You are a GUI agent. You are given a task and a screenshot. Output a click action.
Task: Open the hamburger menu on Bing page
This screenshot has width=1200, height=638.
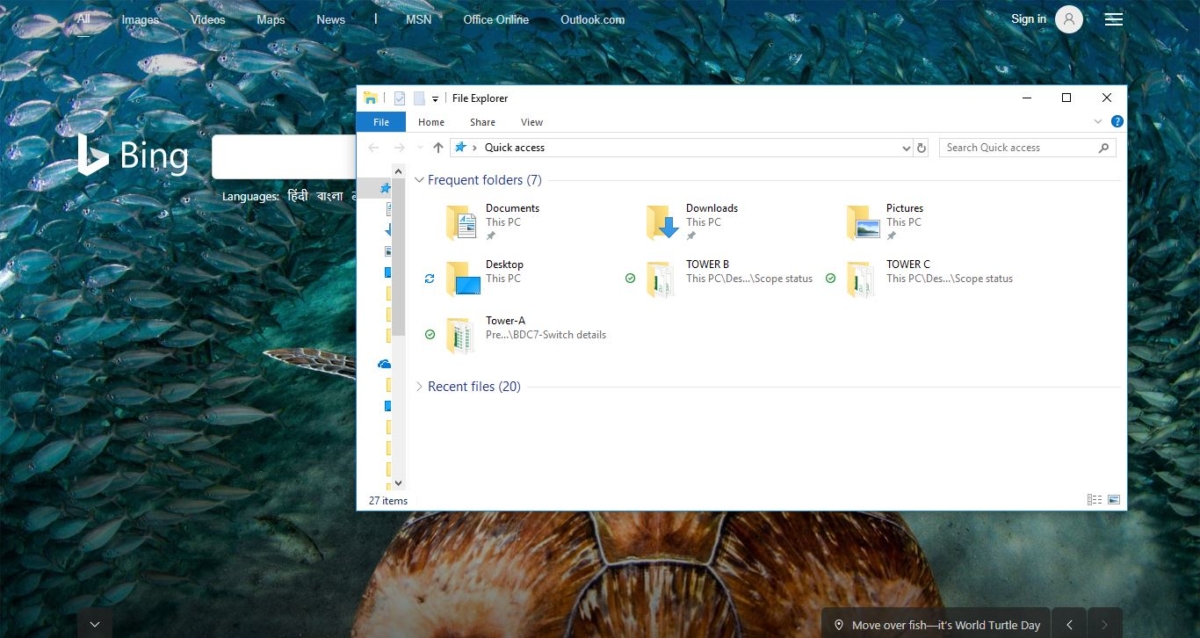[1113, 18]
